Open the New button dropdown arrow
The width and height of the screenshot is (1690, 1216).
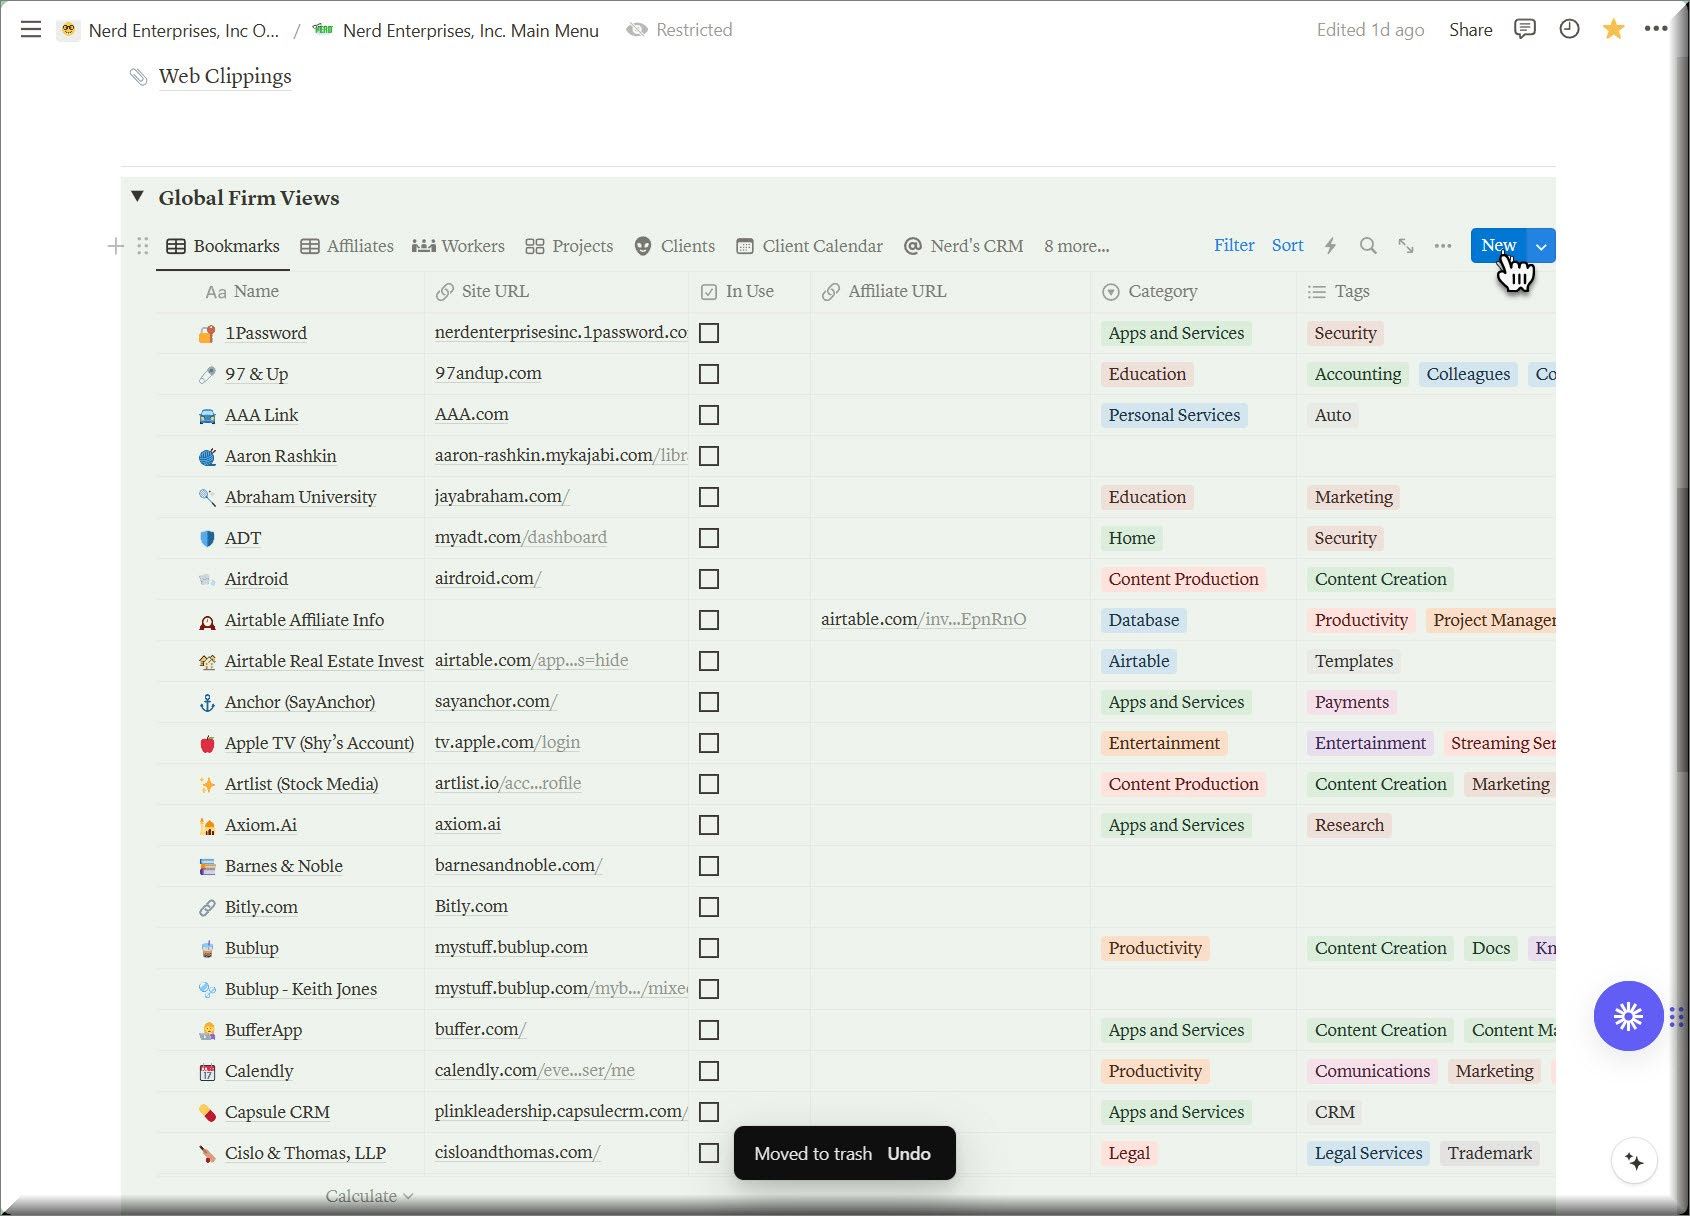coord(1542,246)
